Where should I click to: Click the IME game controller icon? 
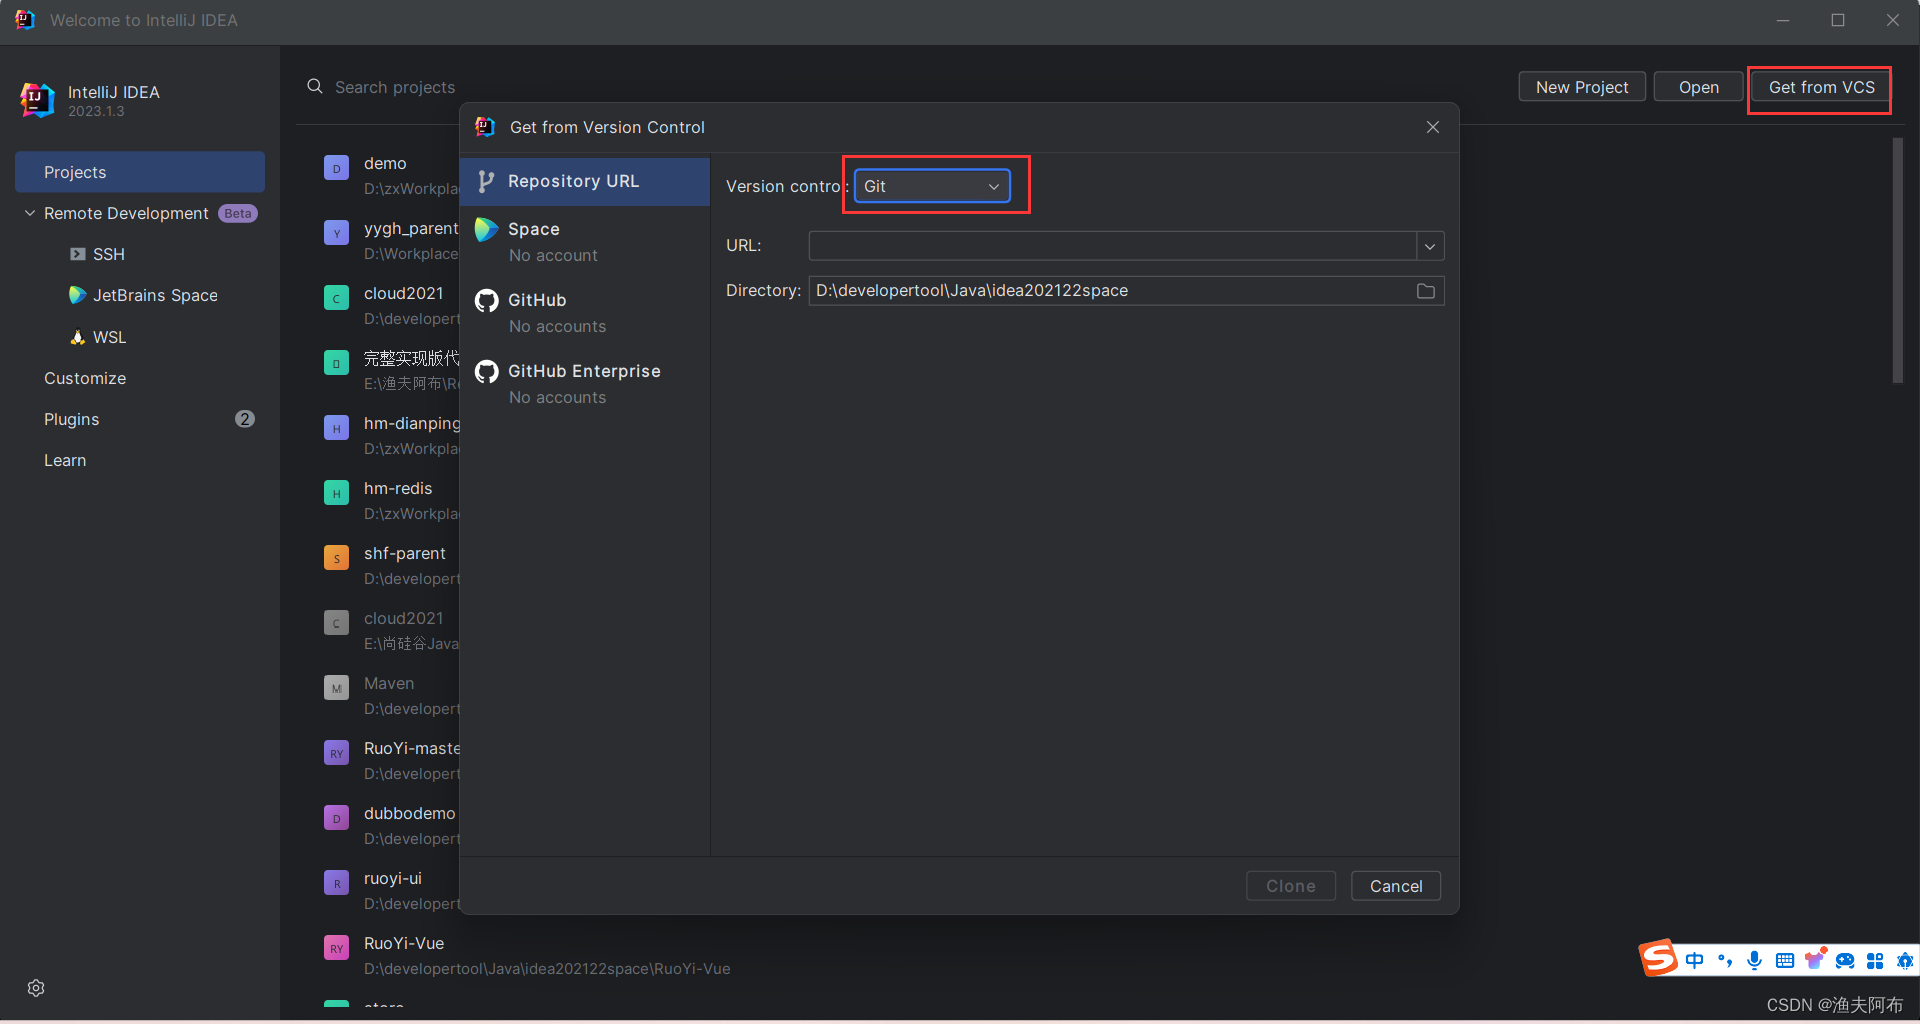1845,961
